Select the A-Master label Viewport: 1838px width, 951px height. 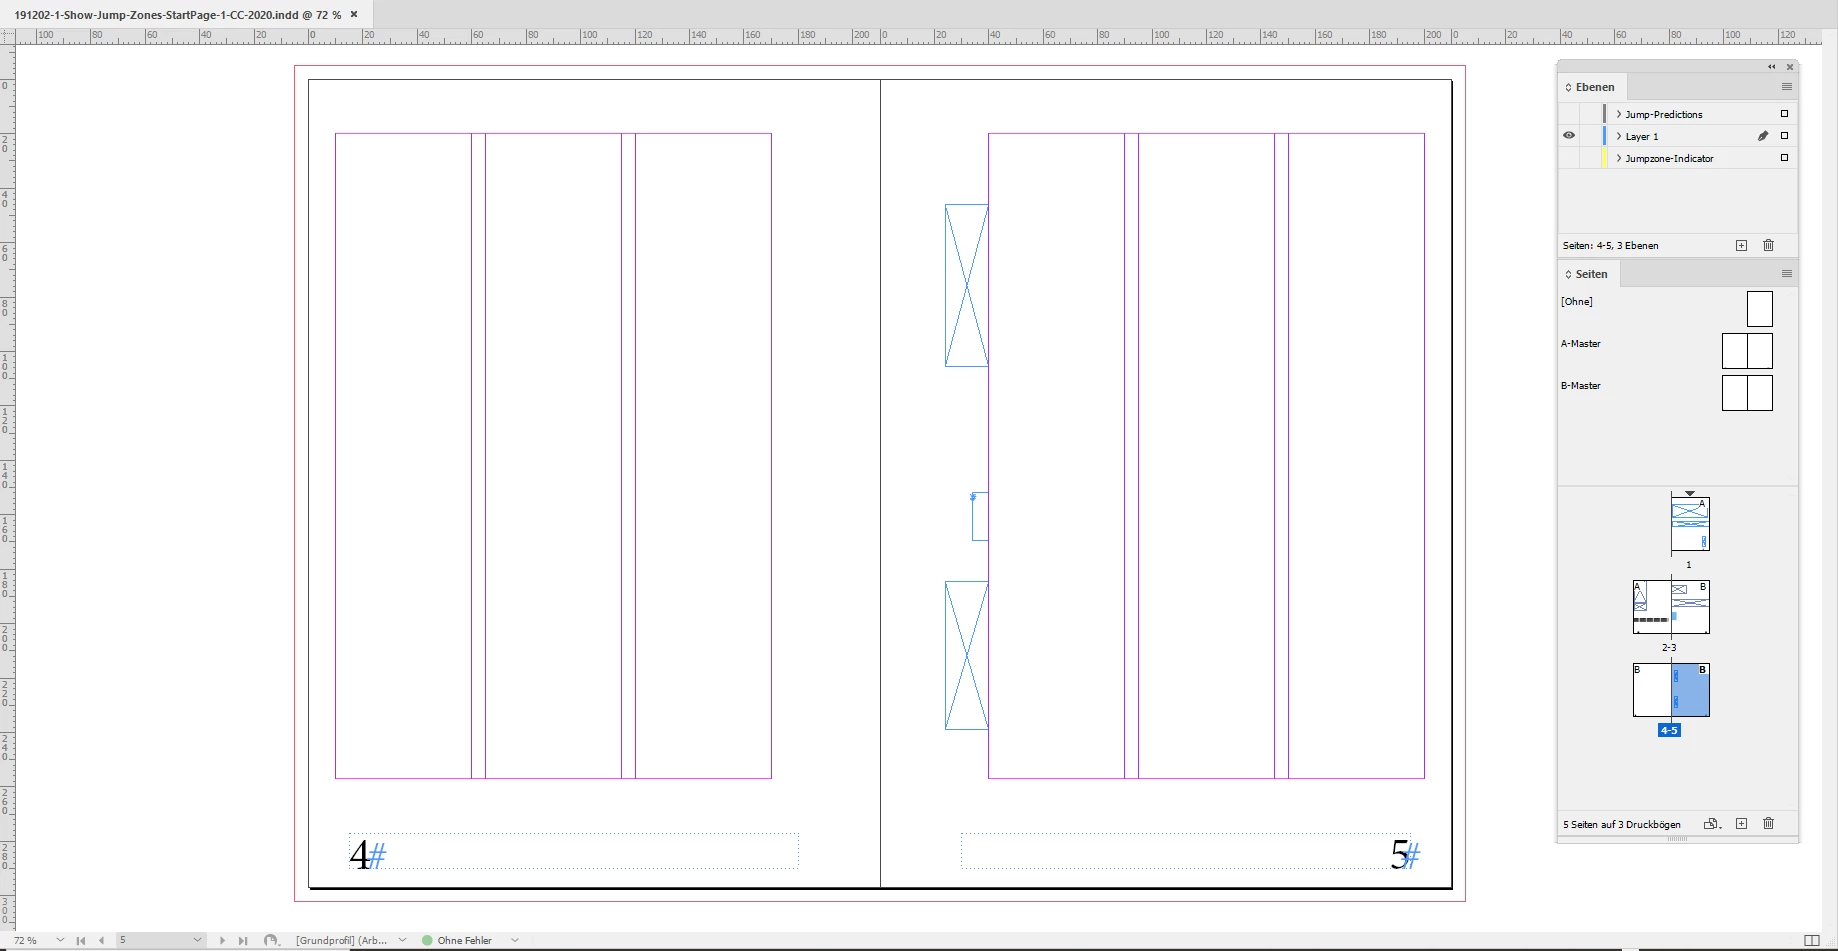pyautogui.click(x=1581, y=343)
